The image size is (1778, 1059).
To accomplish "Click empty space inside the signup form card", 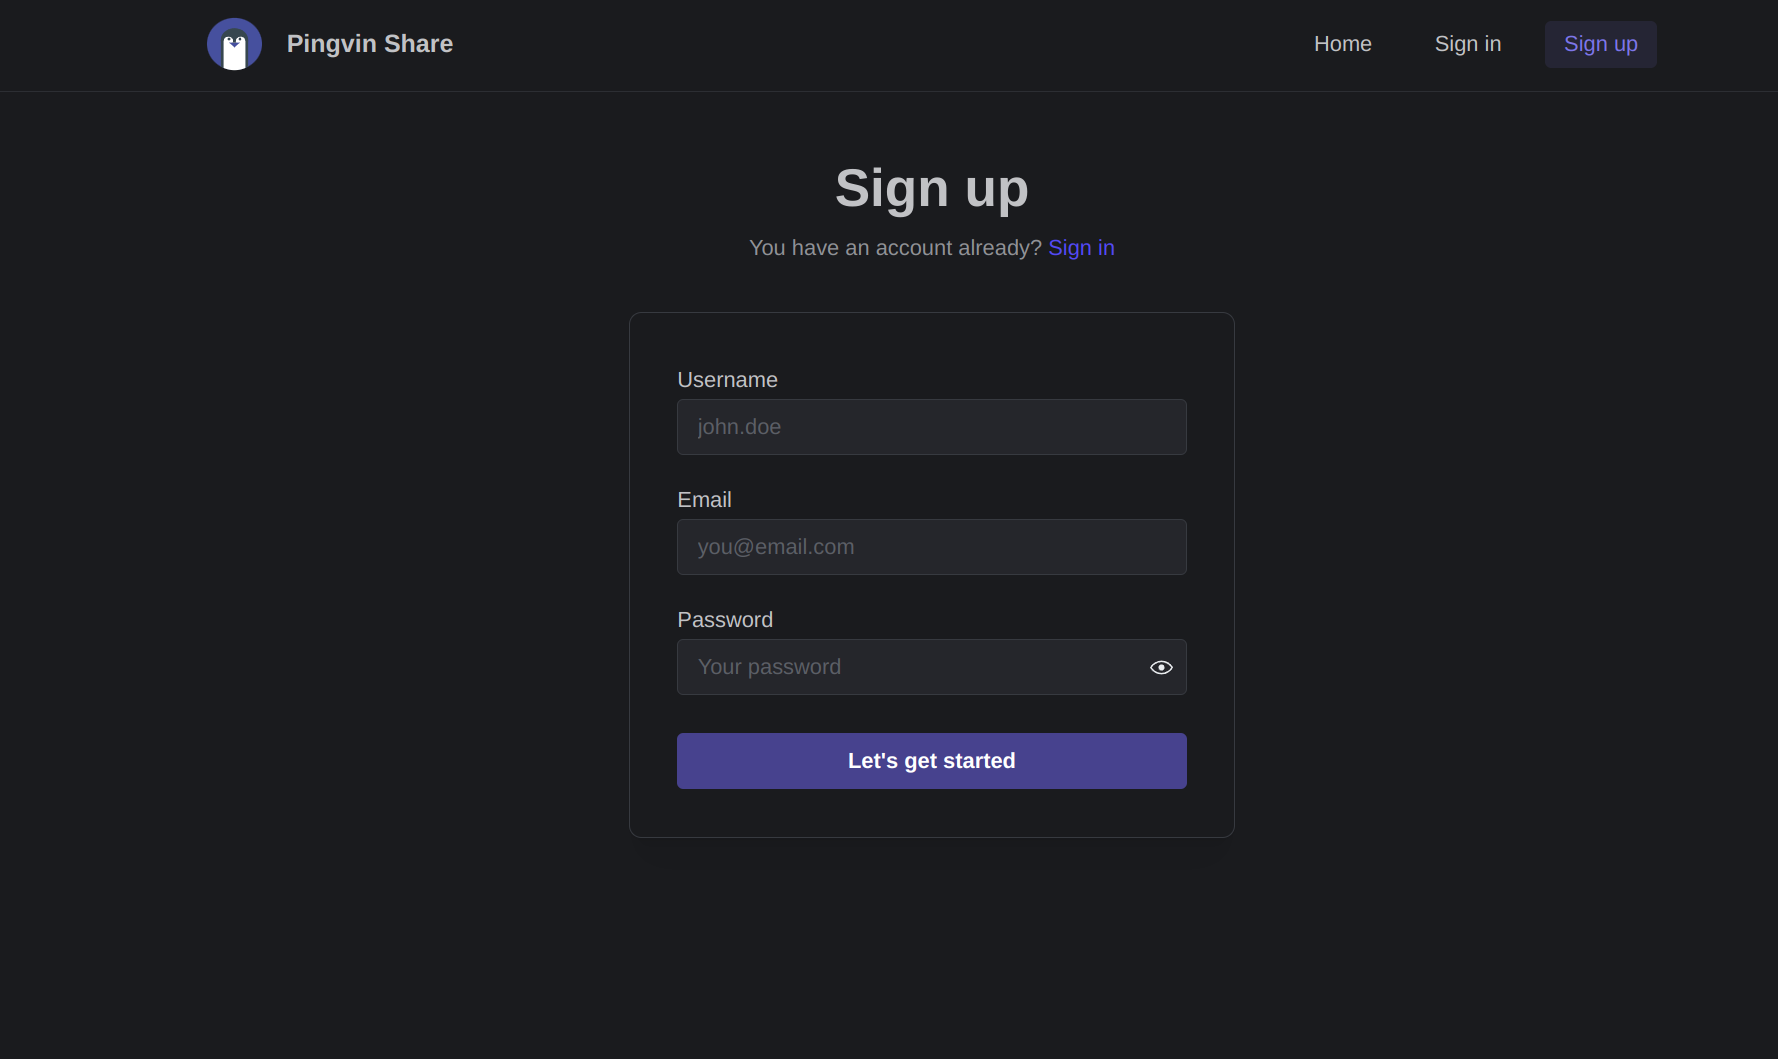I will (931, 812).
